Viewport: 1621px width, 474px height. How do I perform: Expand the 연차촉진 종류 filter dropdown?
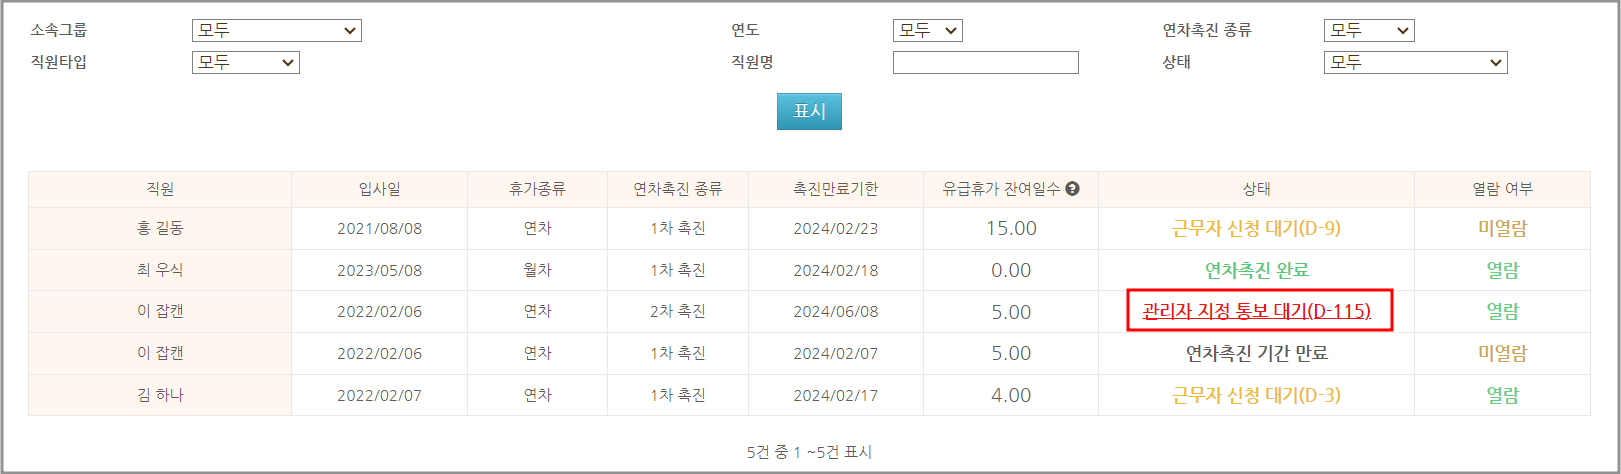pos(1368,31)
